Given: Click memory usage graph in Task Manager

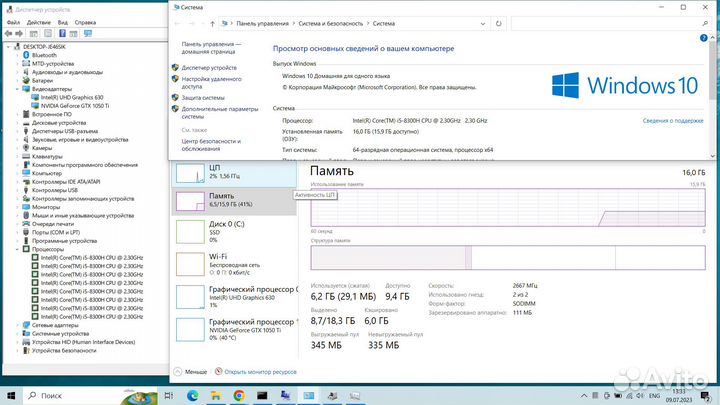Looking at the screenshot, I should pos(508,207).
